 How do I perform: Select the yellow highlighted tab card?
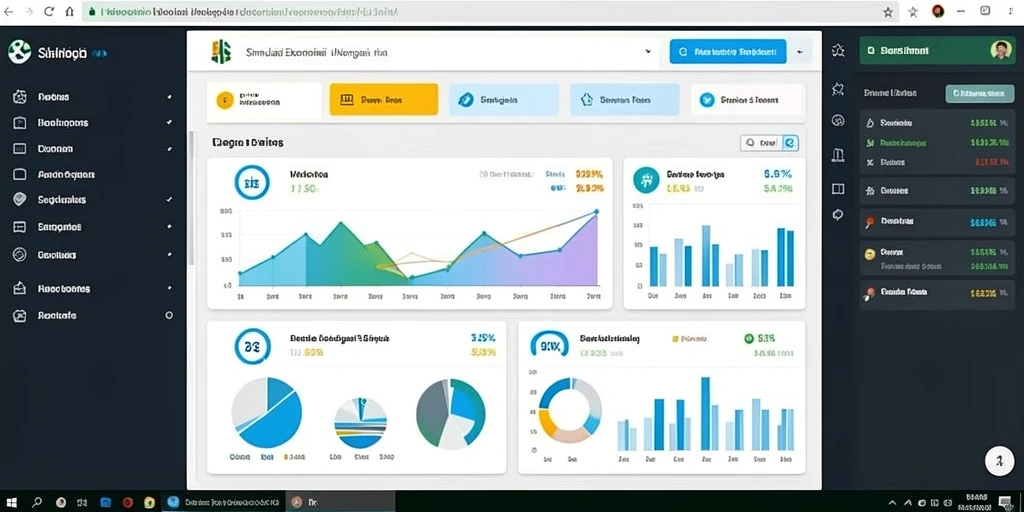tap(383, 99)
